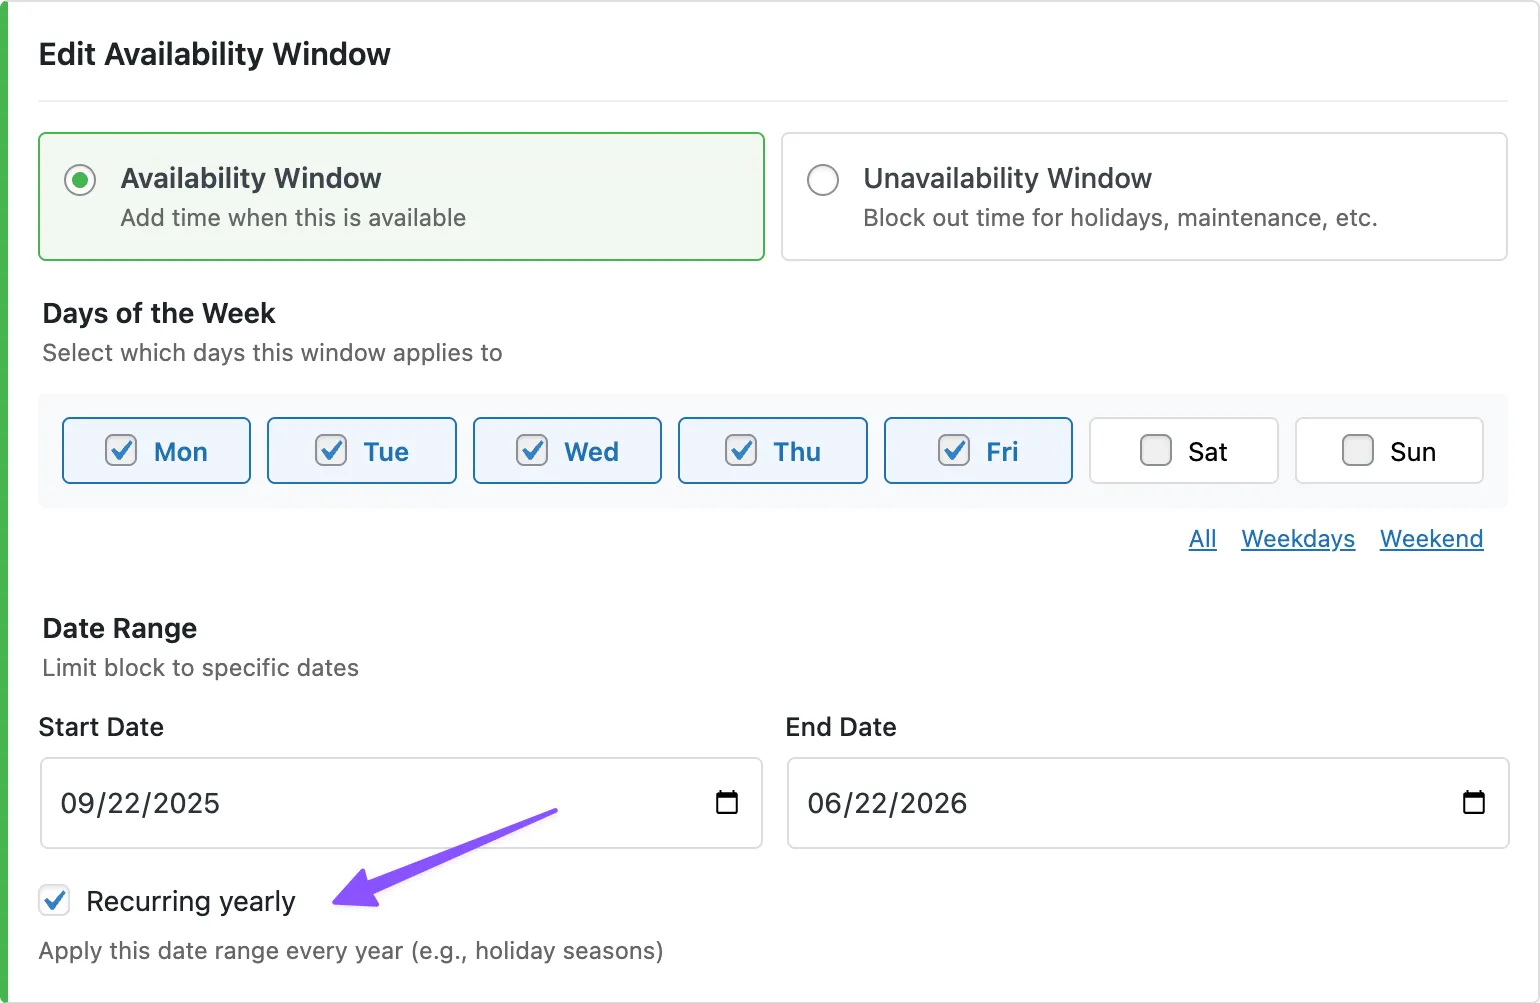Click the All days shortcut link

point(1202,539)
